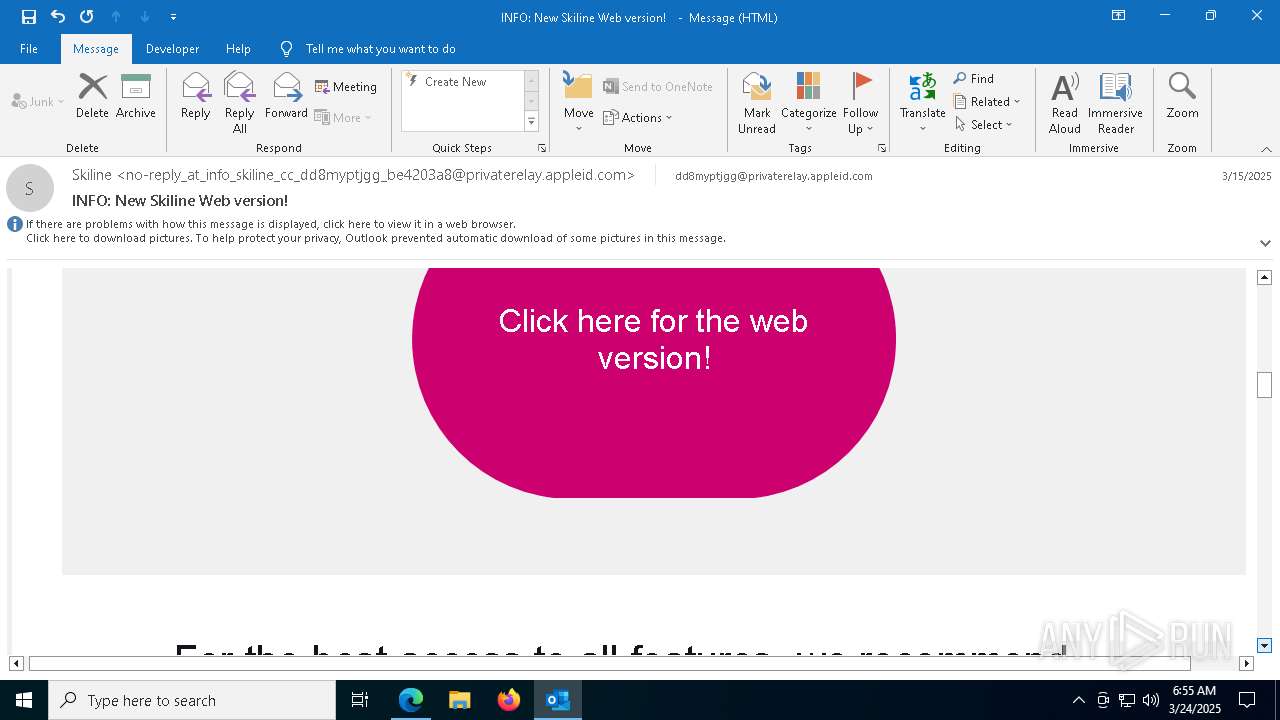Open the Related dropdown
Viewport: 1280px width, 720px height.
[x=987, y=102]
